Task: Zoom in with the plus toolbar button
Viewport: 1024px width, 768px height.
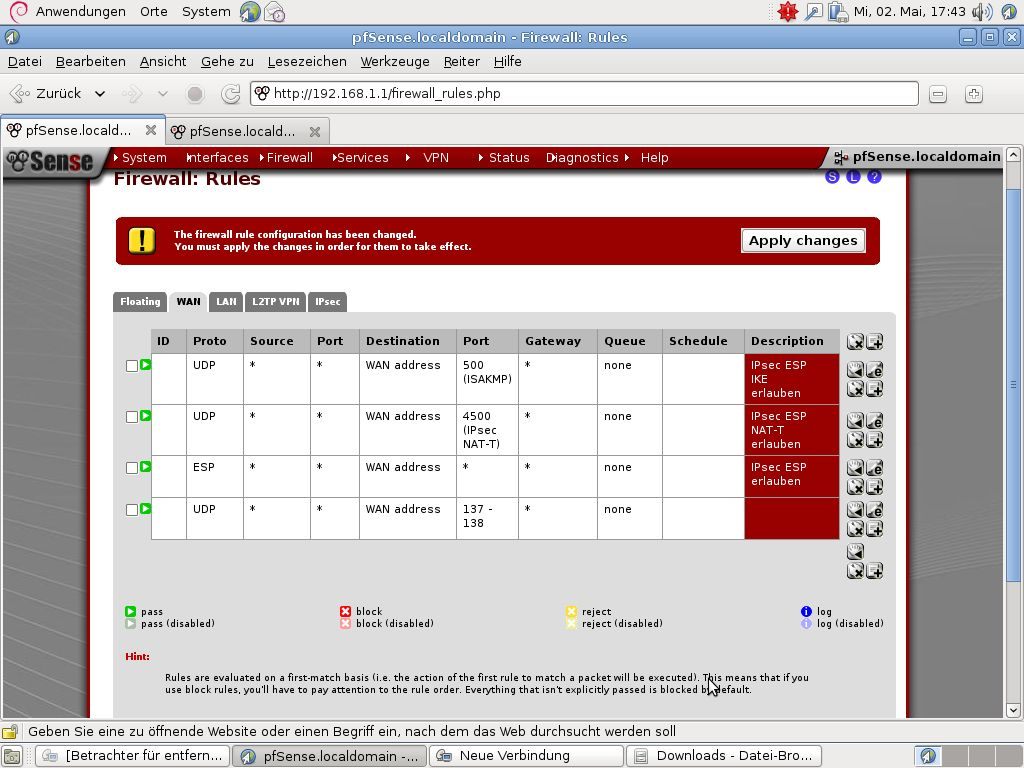Action: tap(974, 94)
